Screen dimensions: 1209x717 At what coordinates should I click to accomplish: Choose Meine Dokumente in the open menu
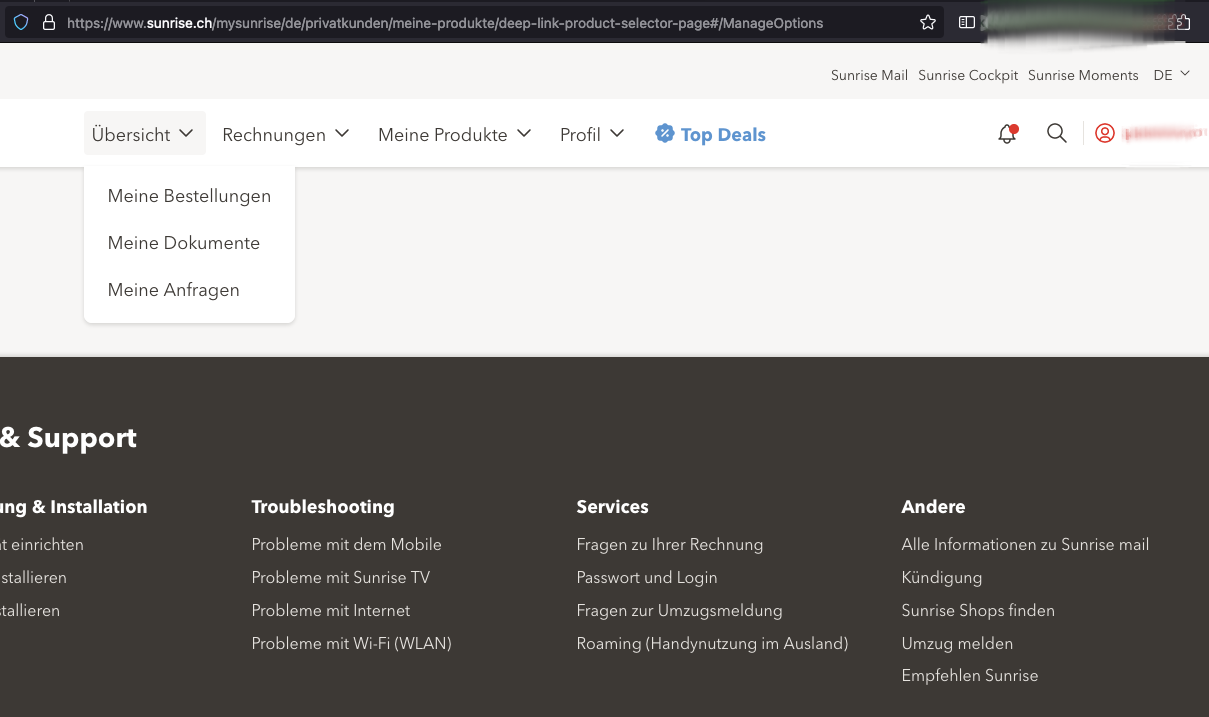(183, 243)
